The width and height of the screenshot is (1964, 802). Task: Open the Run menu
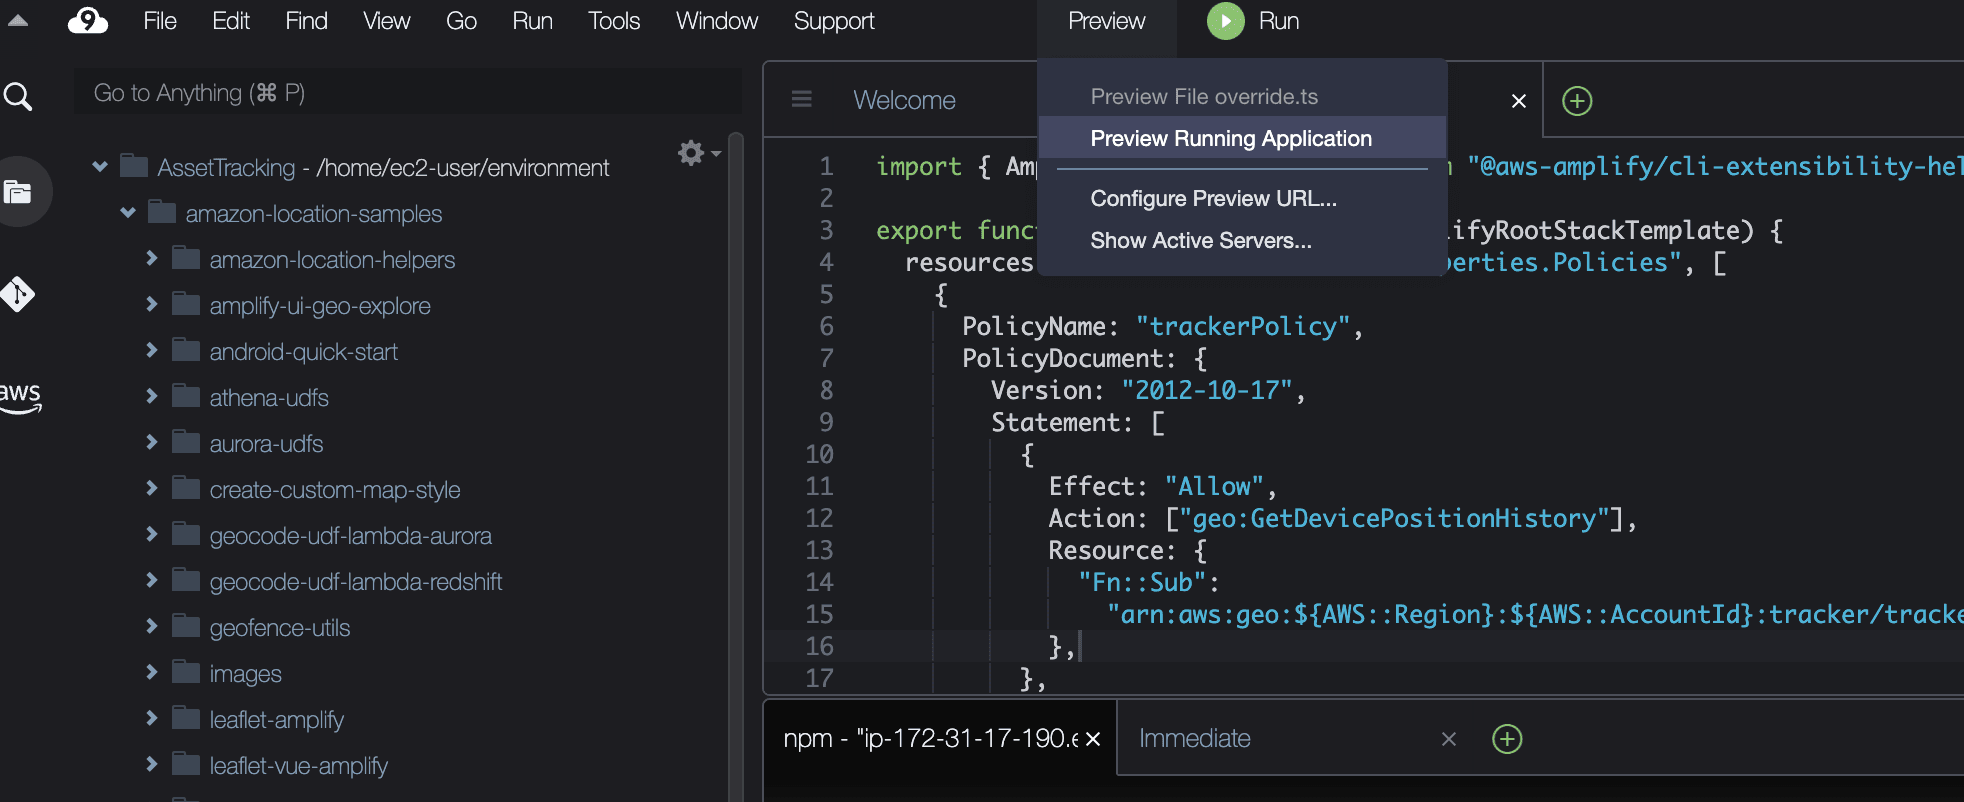click(x=533, y=21)
